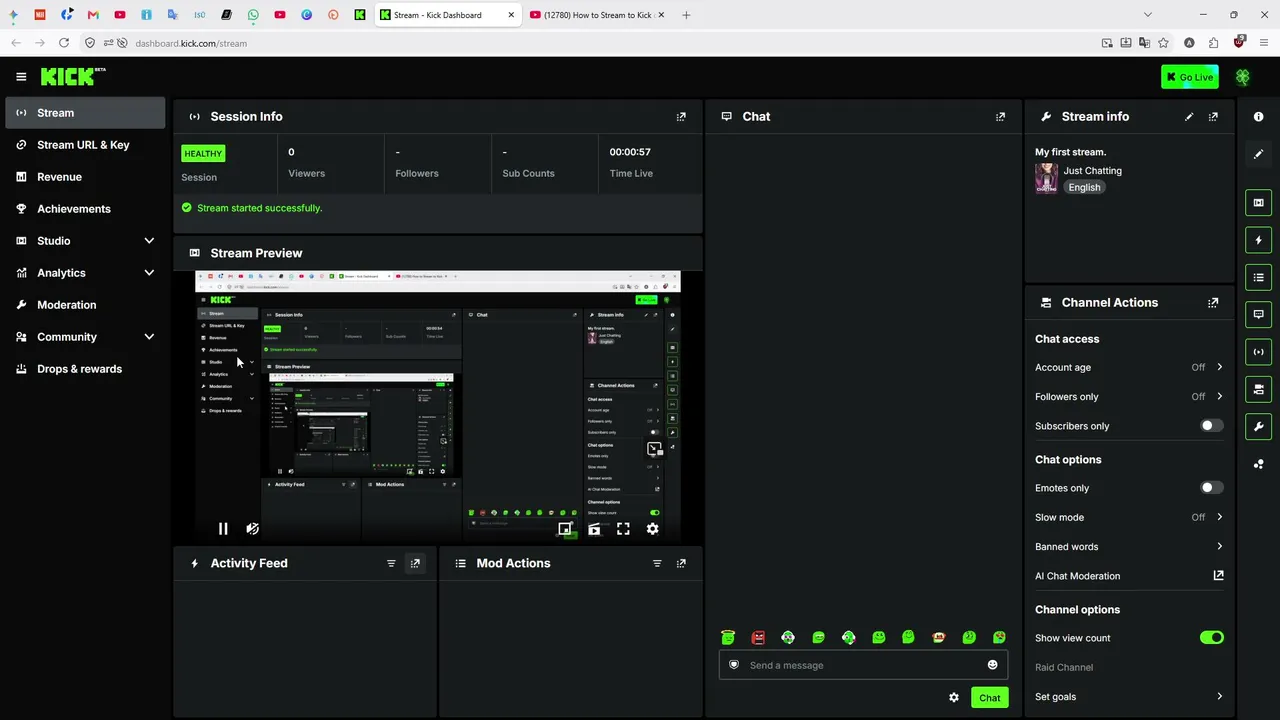Edit stream info with the header pencil icon
1280x720 pixels.
click(x=1189, y=117)
